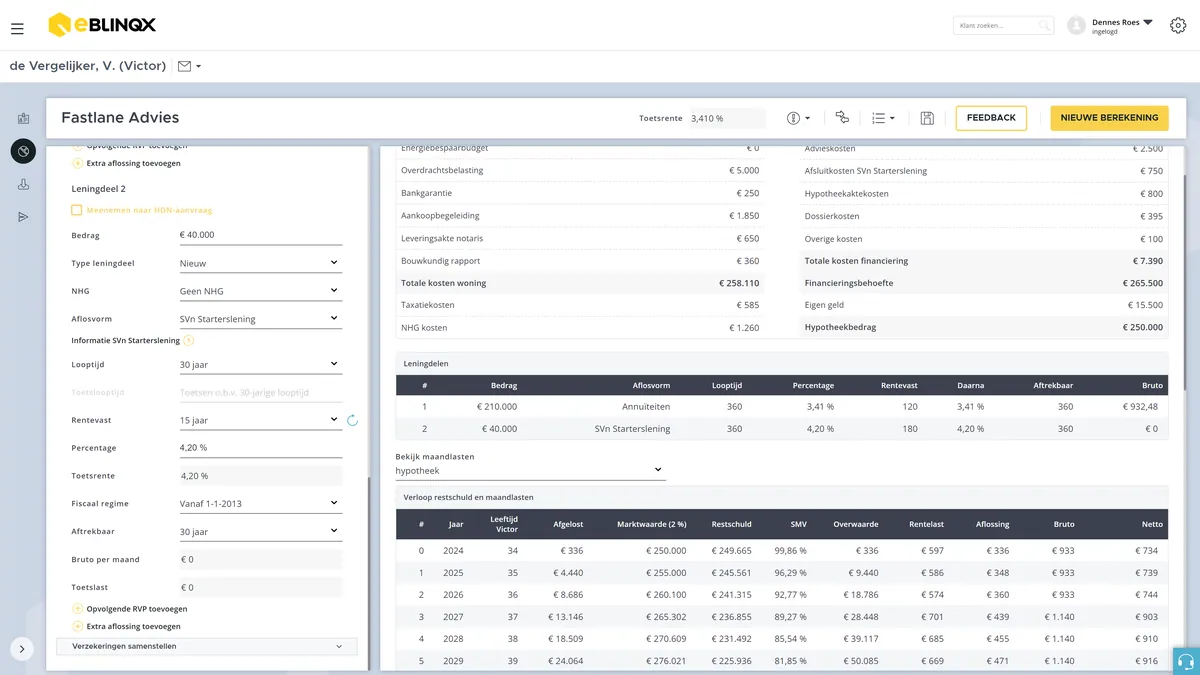Click the Toetsrente field showing 3,410 %

pyautogui.click(x=727, y=118)
